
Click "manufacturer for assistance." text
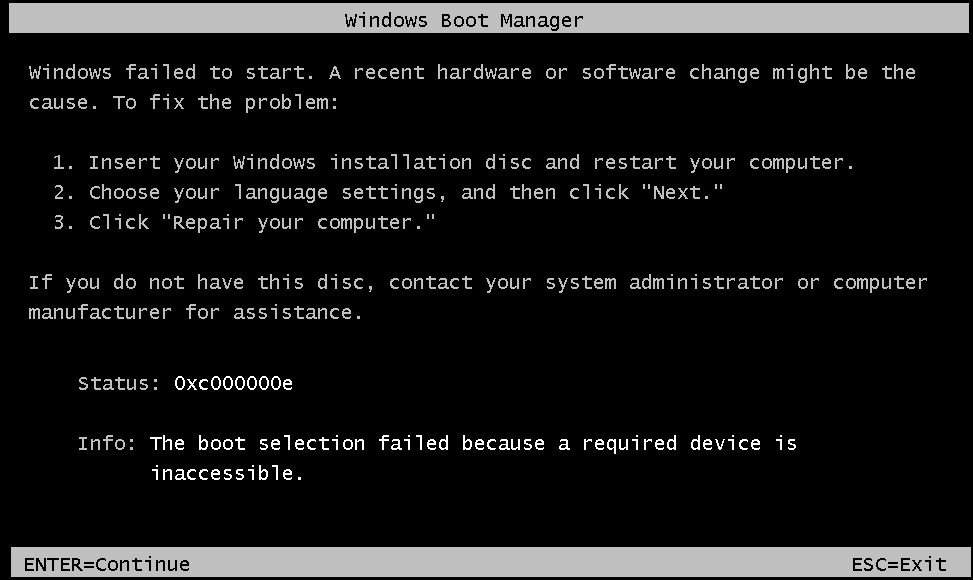coord(195,312)
